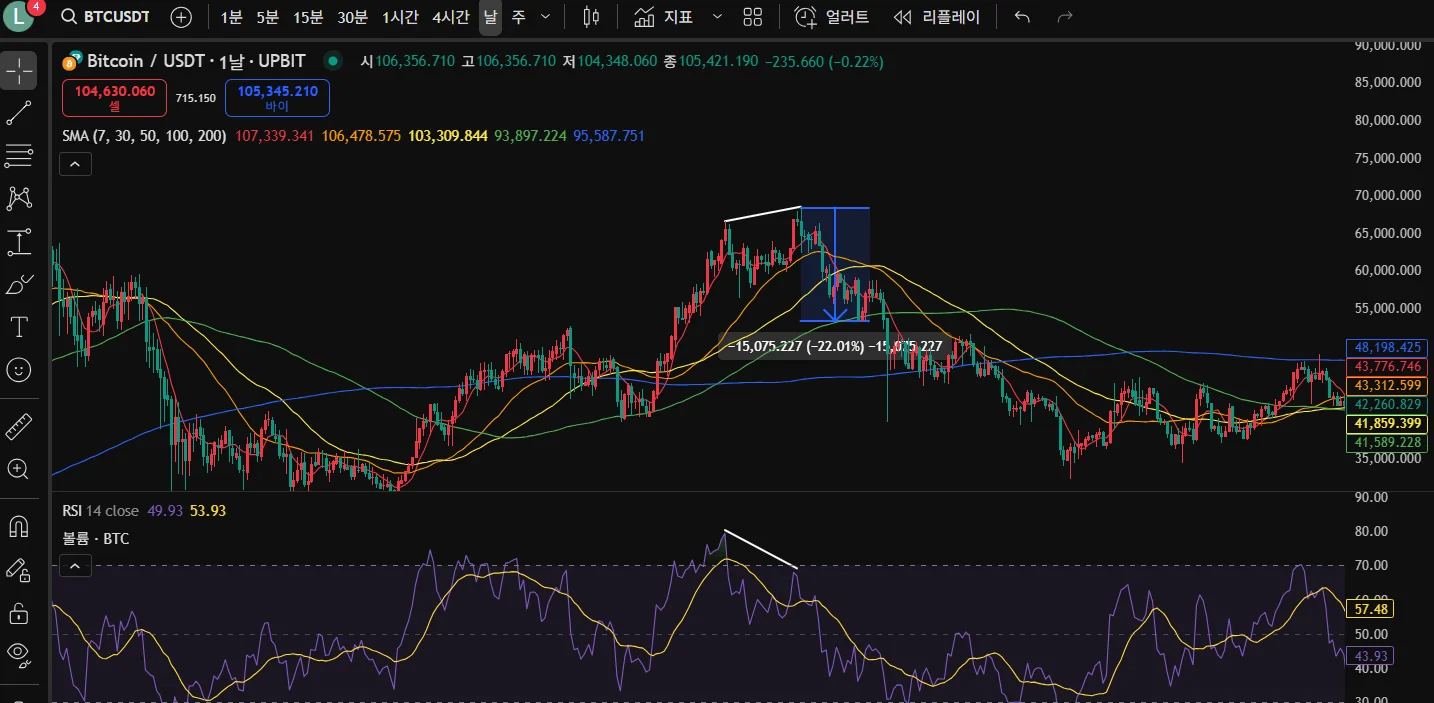Click the zoom in magnifier tool
Image resolution: width=1434 pixels, height=703 pixels.
pyautogui.click(x=19, y=469)
